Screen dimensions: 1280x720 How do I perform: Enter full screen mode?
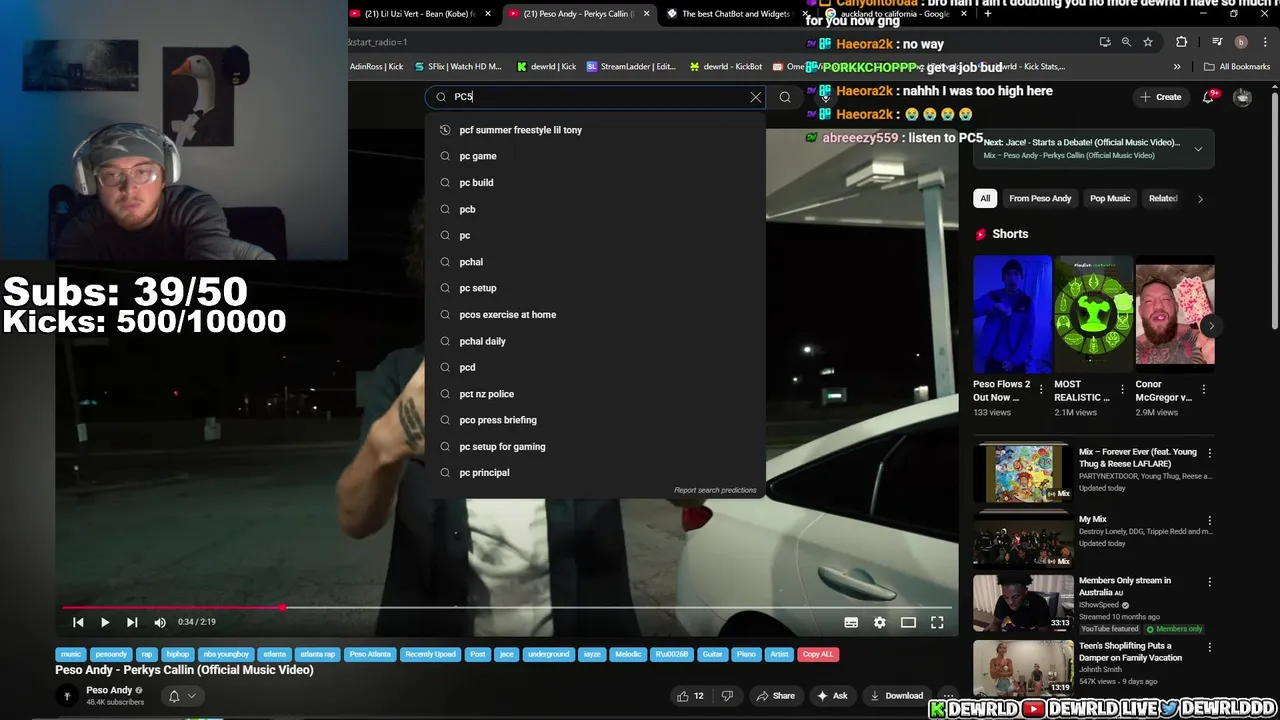click(x=937, y=622)
